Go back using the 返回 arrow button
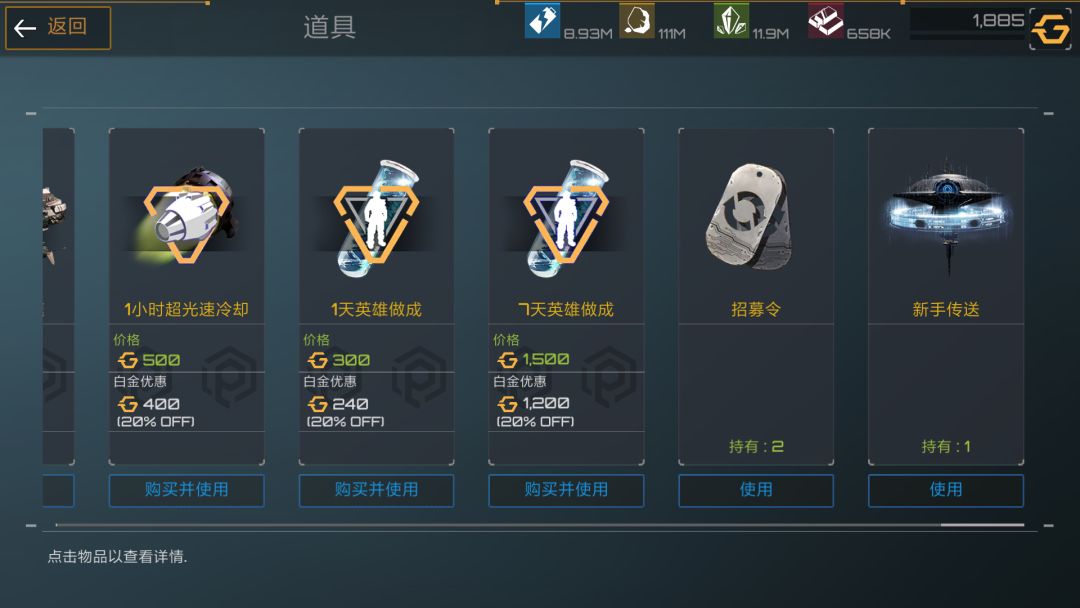The height and width of the screenshot is (608, 1080). (58, 28)
